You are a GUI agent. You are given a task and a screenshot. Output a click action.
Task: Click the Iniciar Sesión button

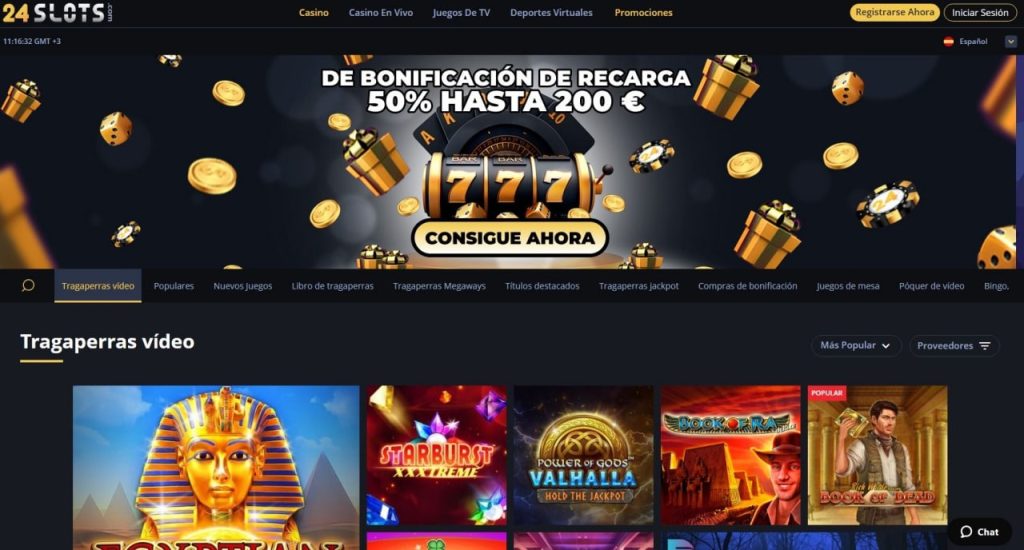point(980,12)
